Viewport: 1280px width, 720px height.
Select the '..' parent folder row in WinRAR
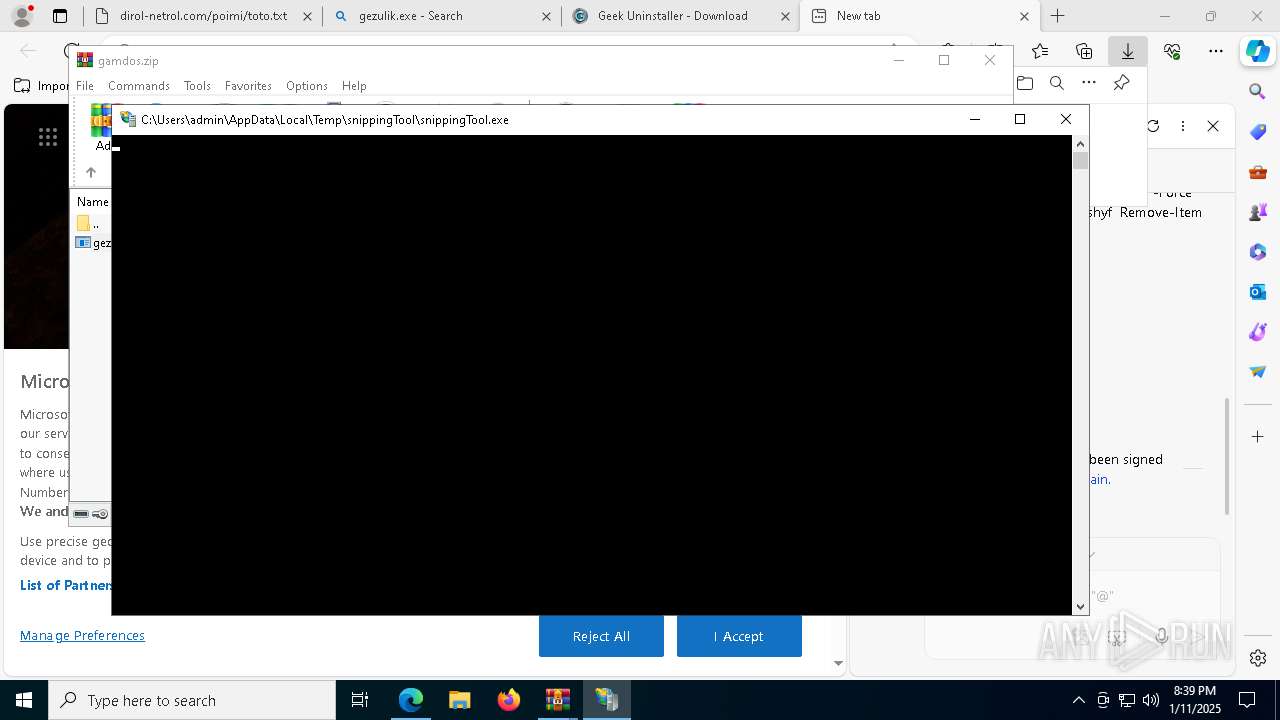(92, 223)
